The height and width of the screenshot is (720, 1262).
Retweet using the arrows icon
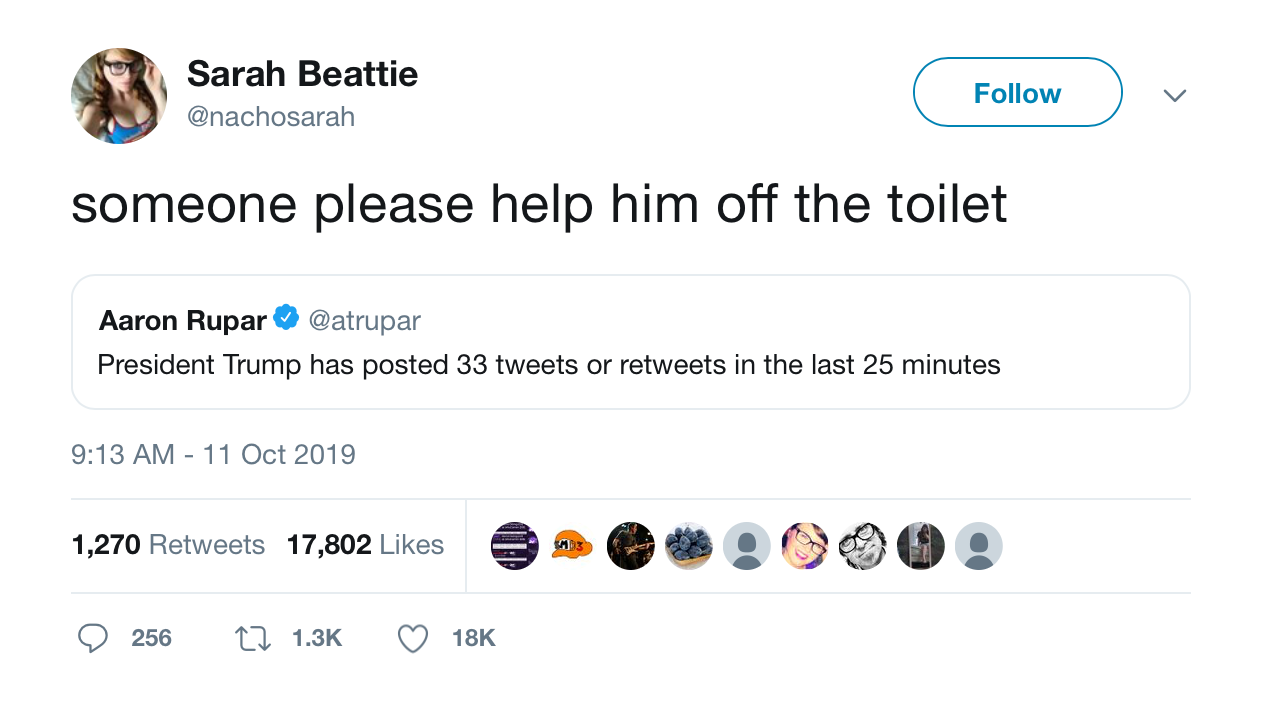[x=252, y=638]
